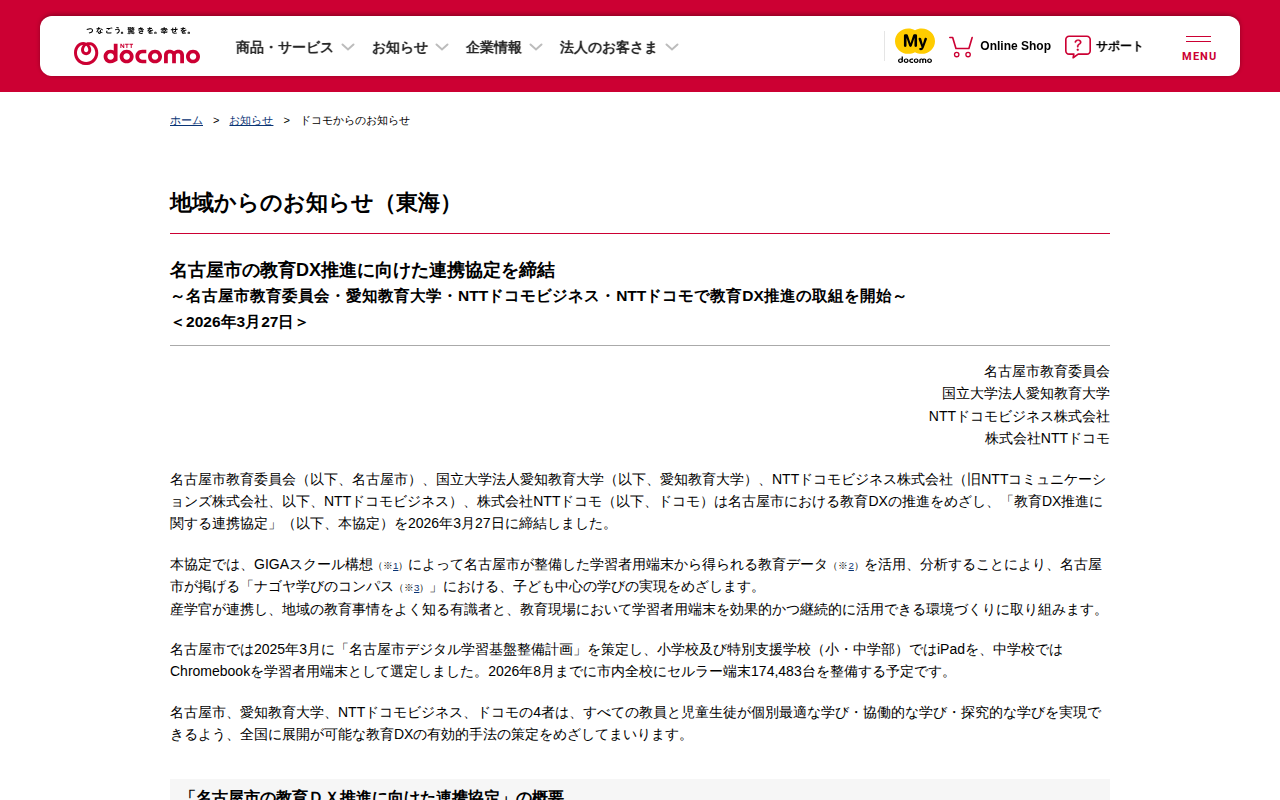
Task: Expand the 商品・サービス chevron
Action: click(348, 47)
